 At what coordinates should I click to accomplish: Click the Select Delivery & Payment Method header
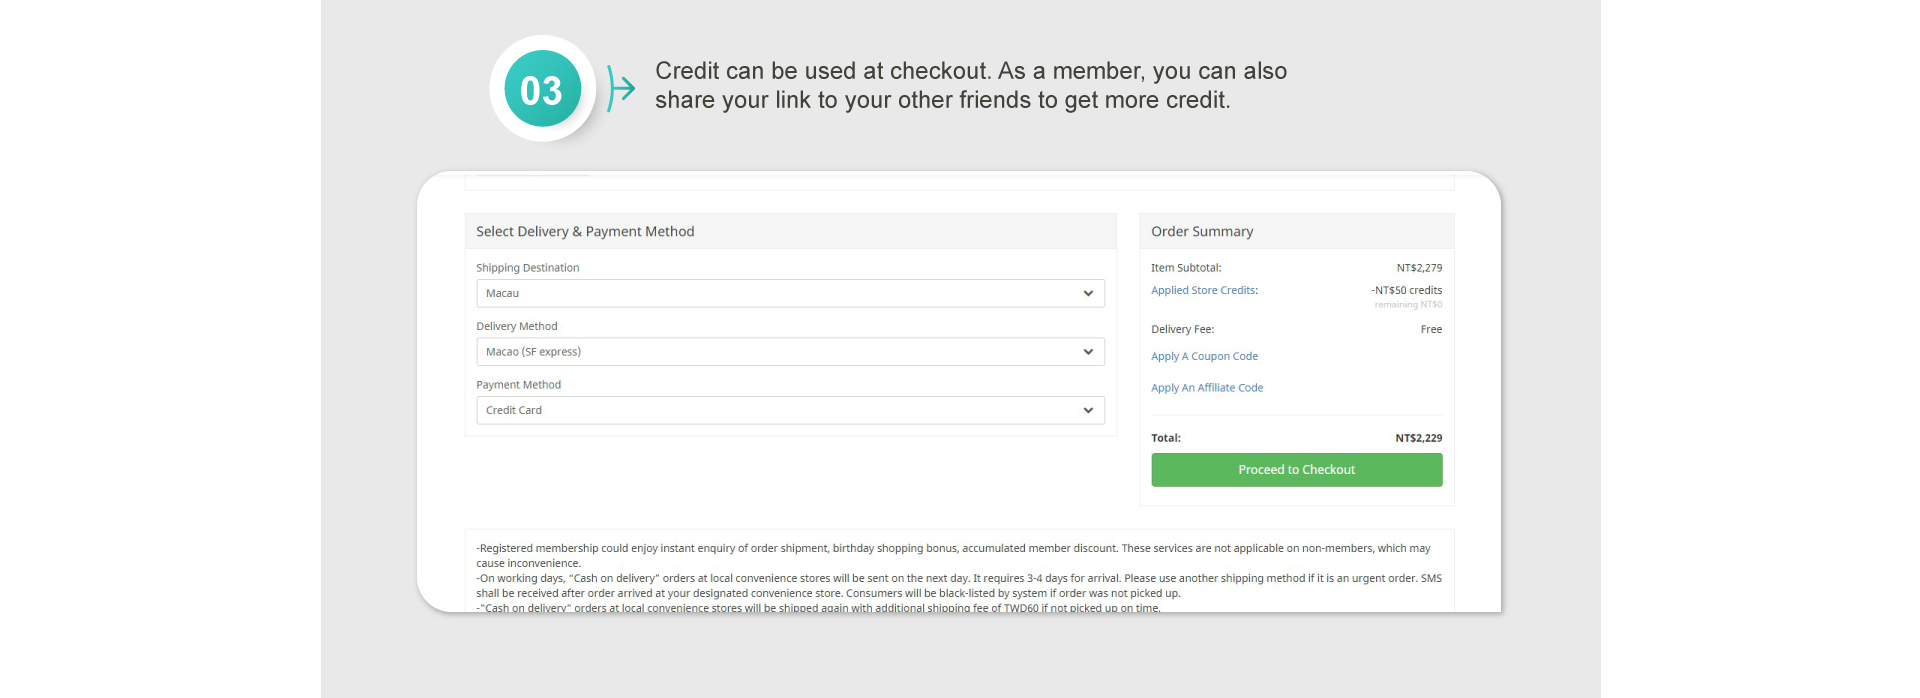tap(585, 232)
